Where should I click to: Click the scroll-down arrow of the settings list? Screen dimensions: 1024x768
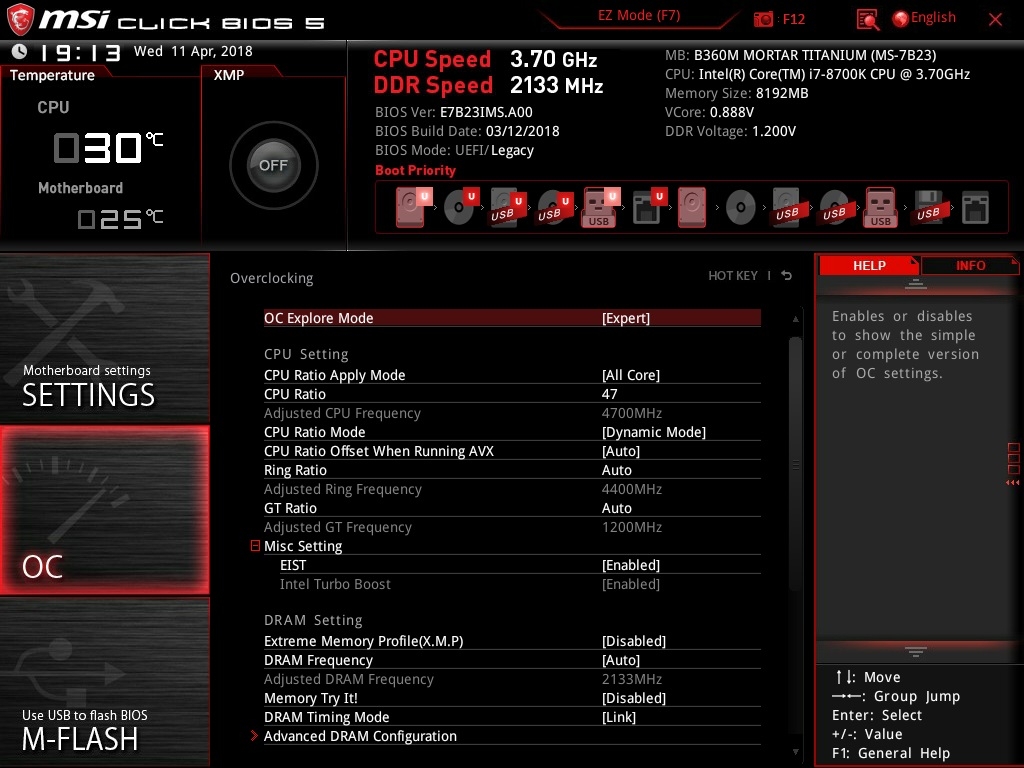[795, 752]
